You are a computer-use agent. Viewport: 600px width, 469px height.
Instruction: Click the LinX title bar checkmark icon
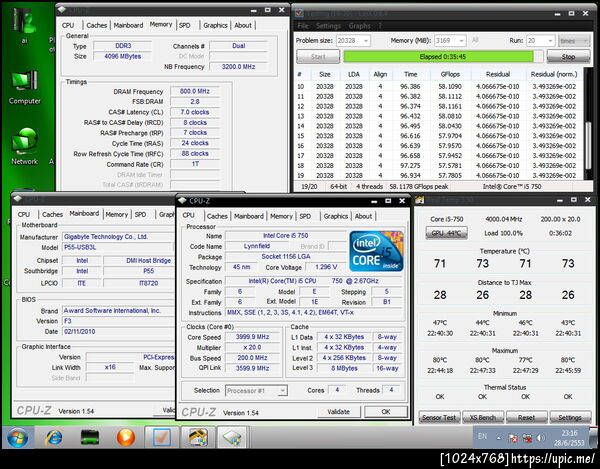tap(299, 13)
